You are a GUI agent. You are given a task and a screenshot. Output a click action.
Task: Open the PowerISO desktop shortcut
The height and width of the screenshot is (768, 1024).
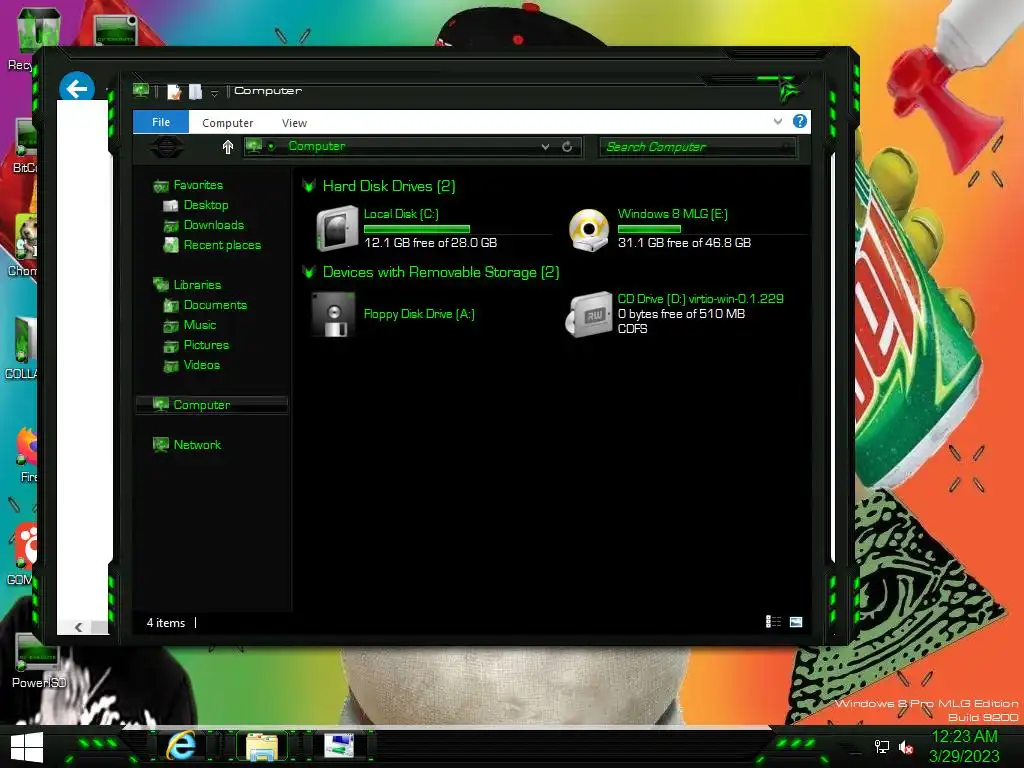click(x=38, y=661)
